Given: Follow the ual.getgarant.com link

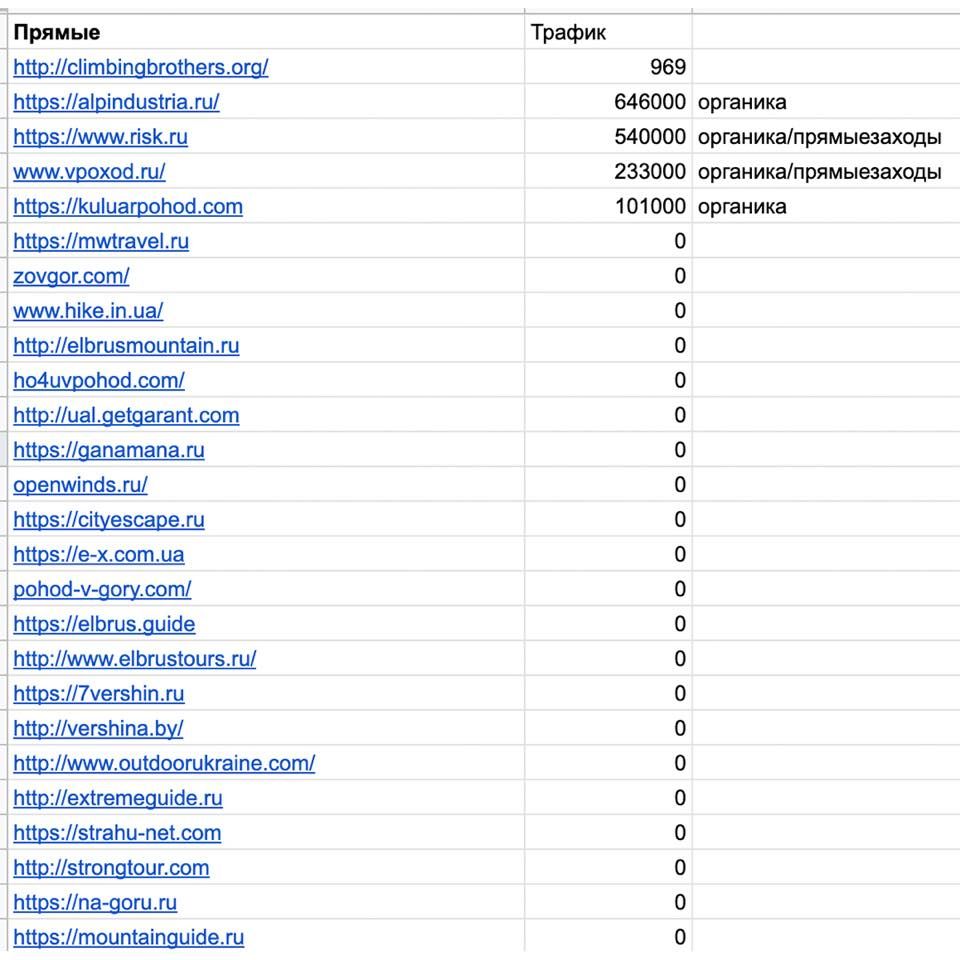Looking at the screenshot, I should point(126,415).
